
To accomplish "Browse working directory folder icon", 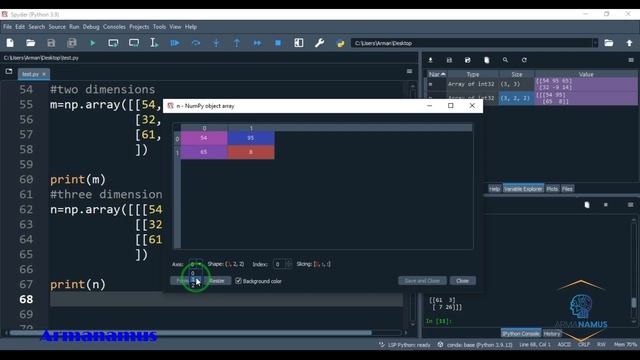I will (x=609, y=43).
